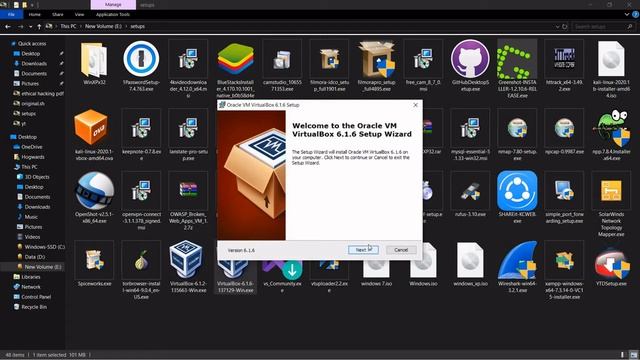Select the openvpn-connect msi icon
The height and width of the screenshot is (360, 640).
(x=141, y=191)
